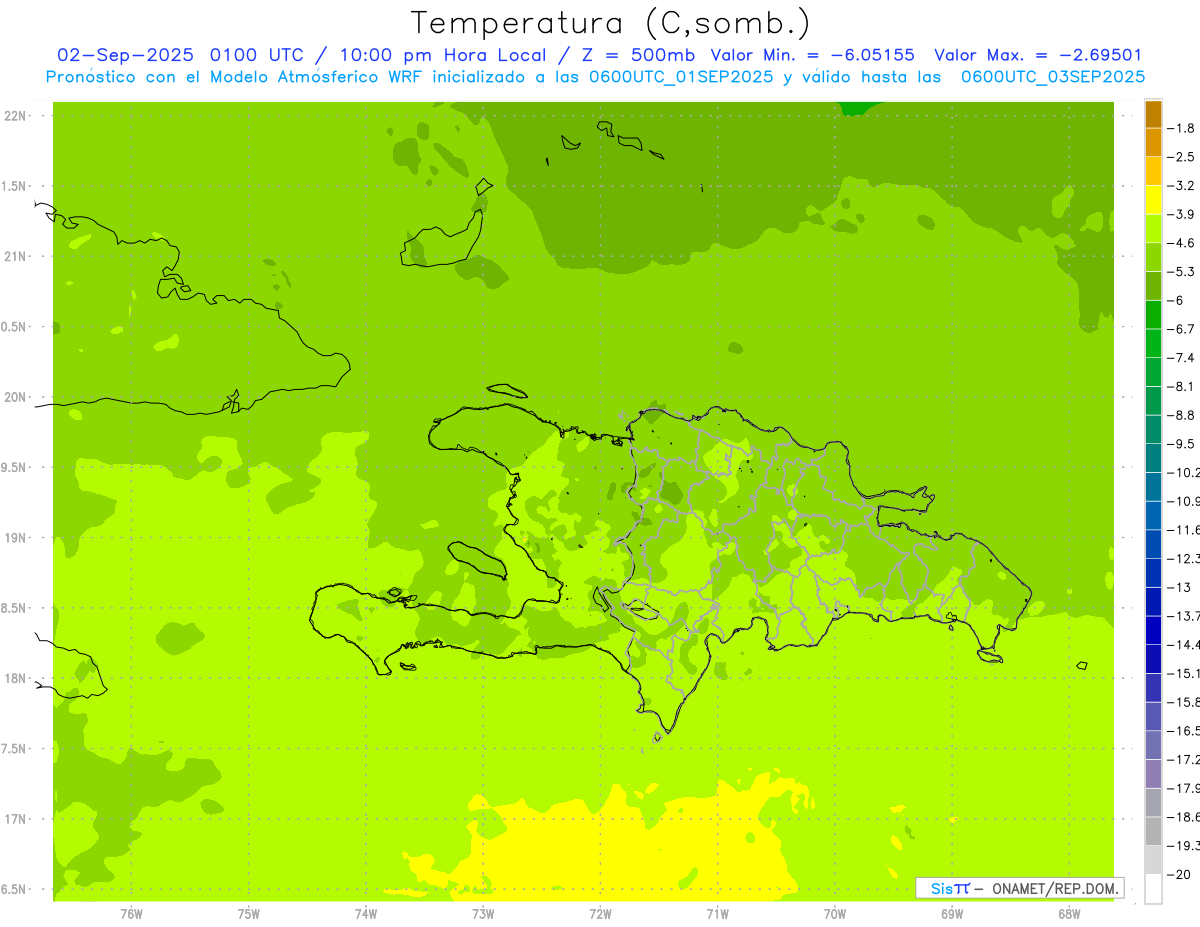Click the valid-until time "0600UTC_03SEP2025"
Screen dimensions: 1200x927
coord(1053,77)
